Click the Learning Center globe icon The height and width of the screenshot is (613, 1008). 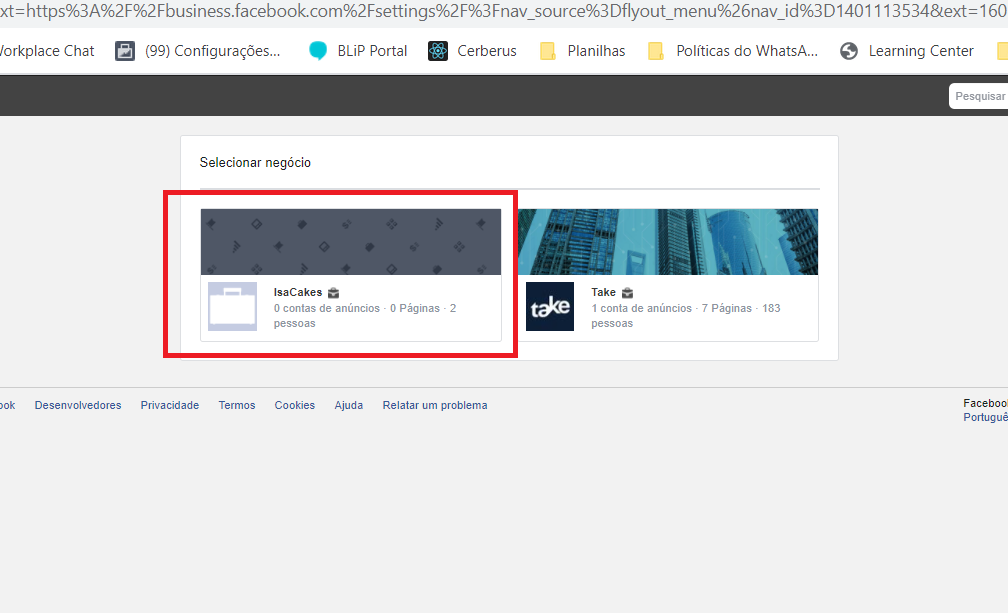pos(849,51)
